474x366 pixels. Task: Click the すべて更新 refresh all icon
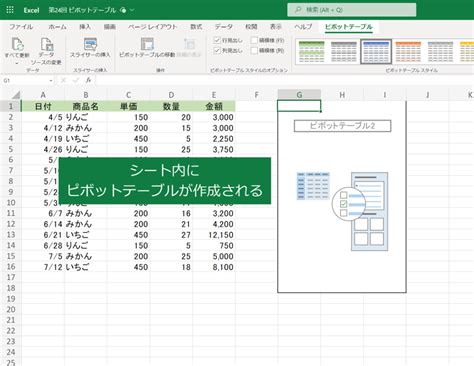pyautogui.click(x=17, y=44)
